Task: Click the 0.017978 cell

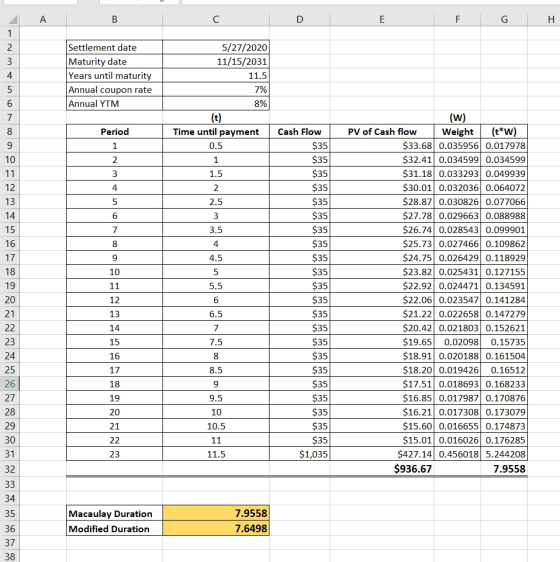Action: coord(504,146)
